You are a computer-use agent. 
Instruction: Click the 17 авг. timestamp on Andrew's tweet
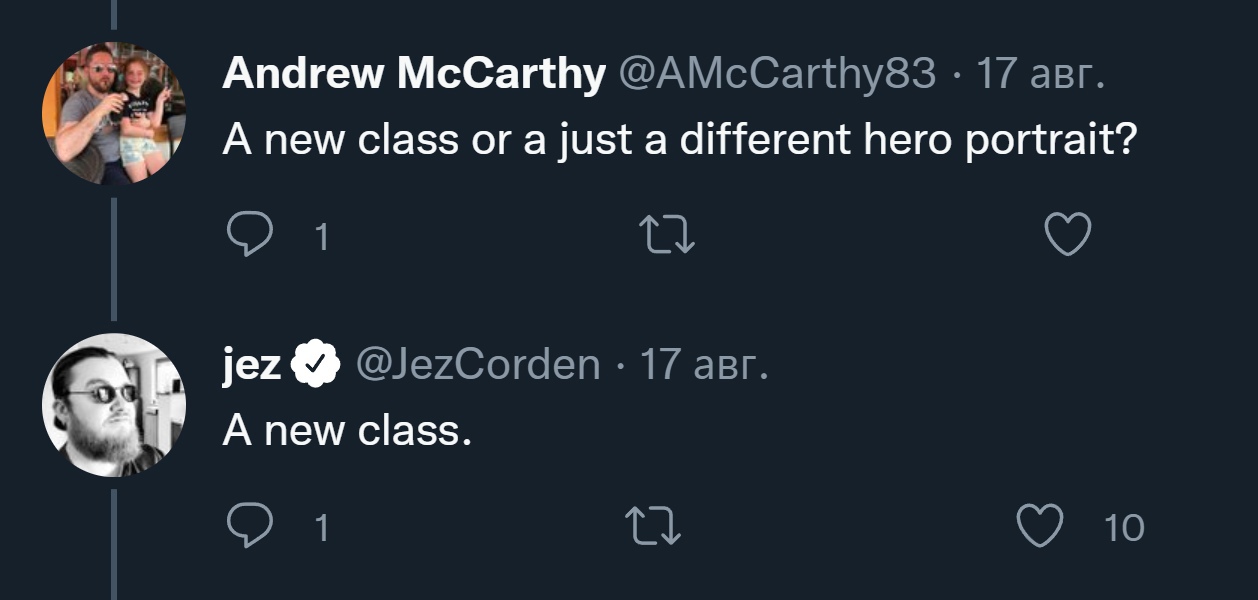click(1040, 74)
